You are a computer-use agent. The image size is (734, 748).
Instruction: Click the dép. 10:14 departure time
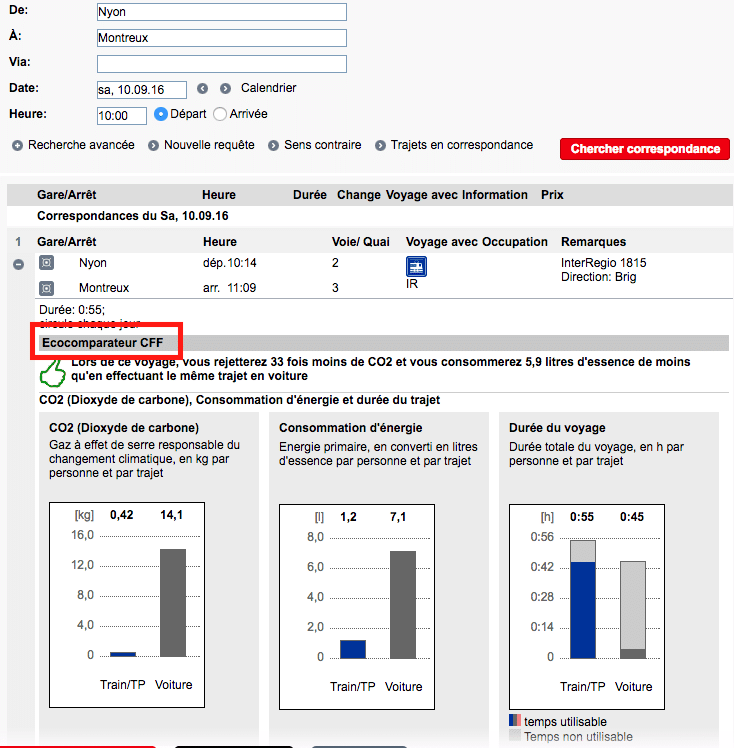point(230,263)
